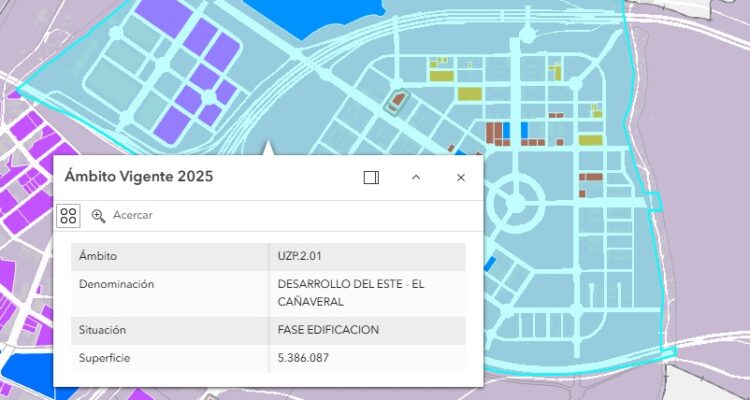Click the Acercar magnifier icon
The image size is (750, 400).
tap(98, 215)
